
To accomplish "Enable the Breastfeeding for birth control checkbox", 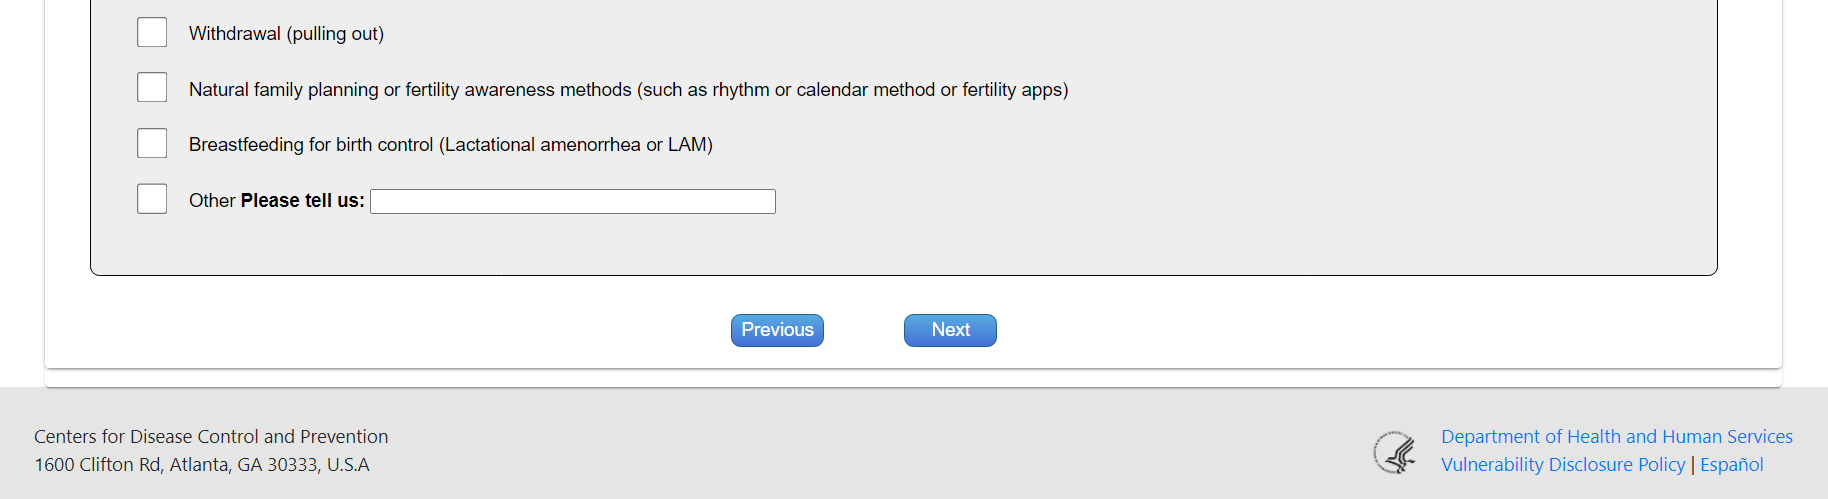I will pos(152,144).
